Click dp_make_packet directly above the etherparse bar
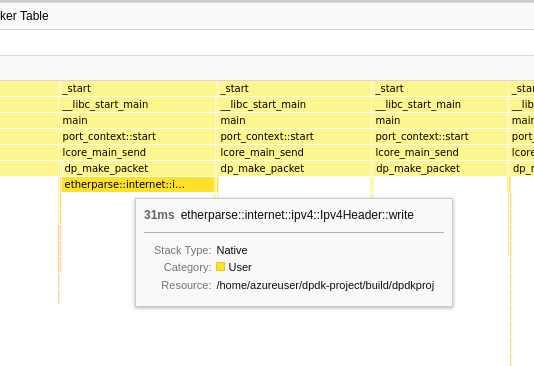 138,168
